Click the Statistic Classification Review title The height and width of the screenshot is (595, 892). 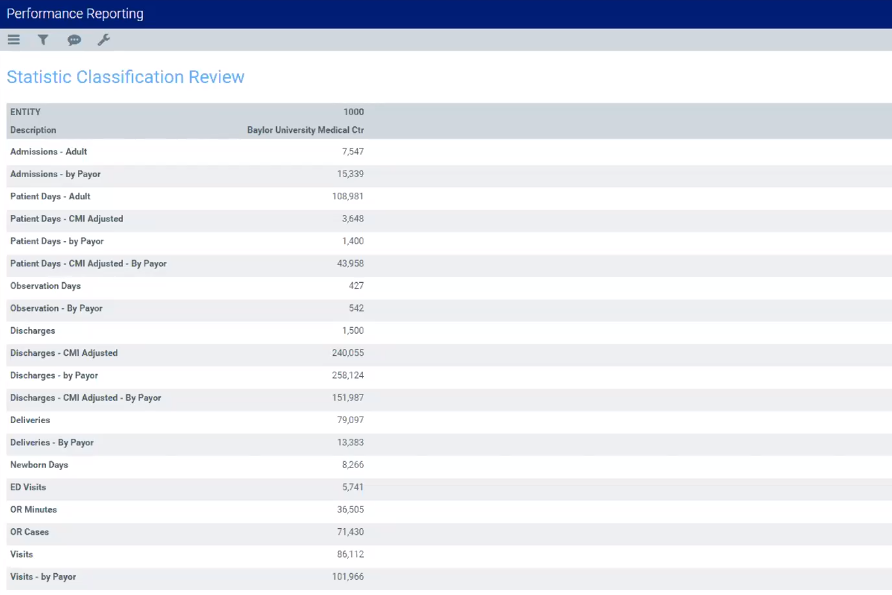(x=125, y=77)
